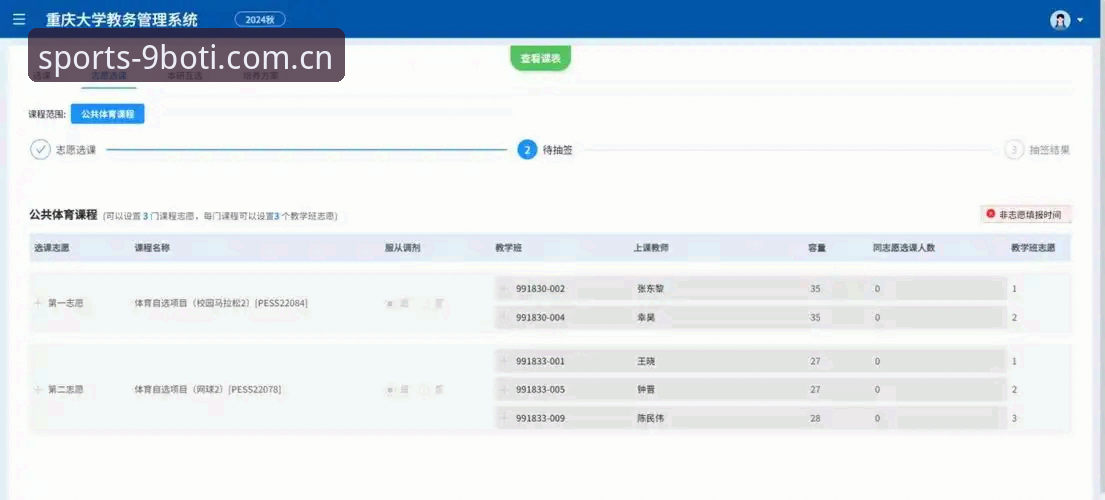Open the 2024秋 term selector
This screenshot has height=500, width=1105.
pyautogui.click(x=260, y=20)
